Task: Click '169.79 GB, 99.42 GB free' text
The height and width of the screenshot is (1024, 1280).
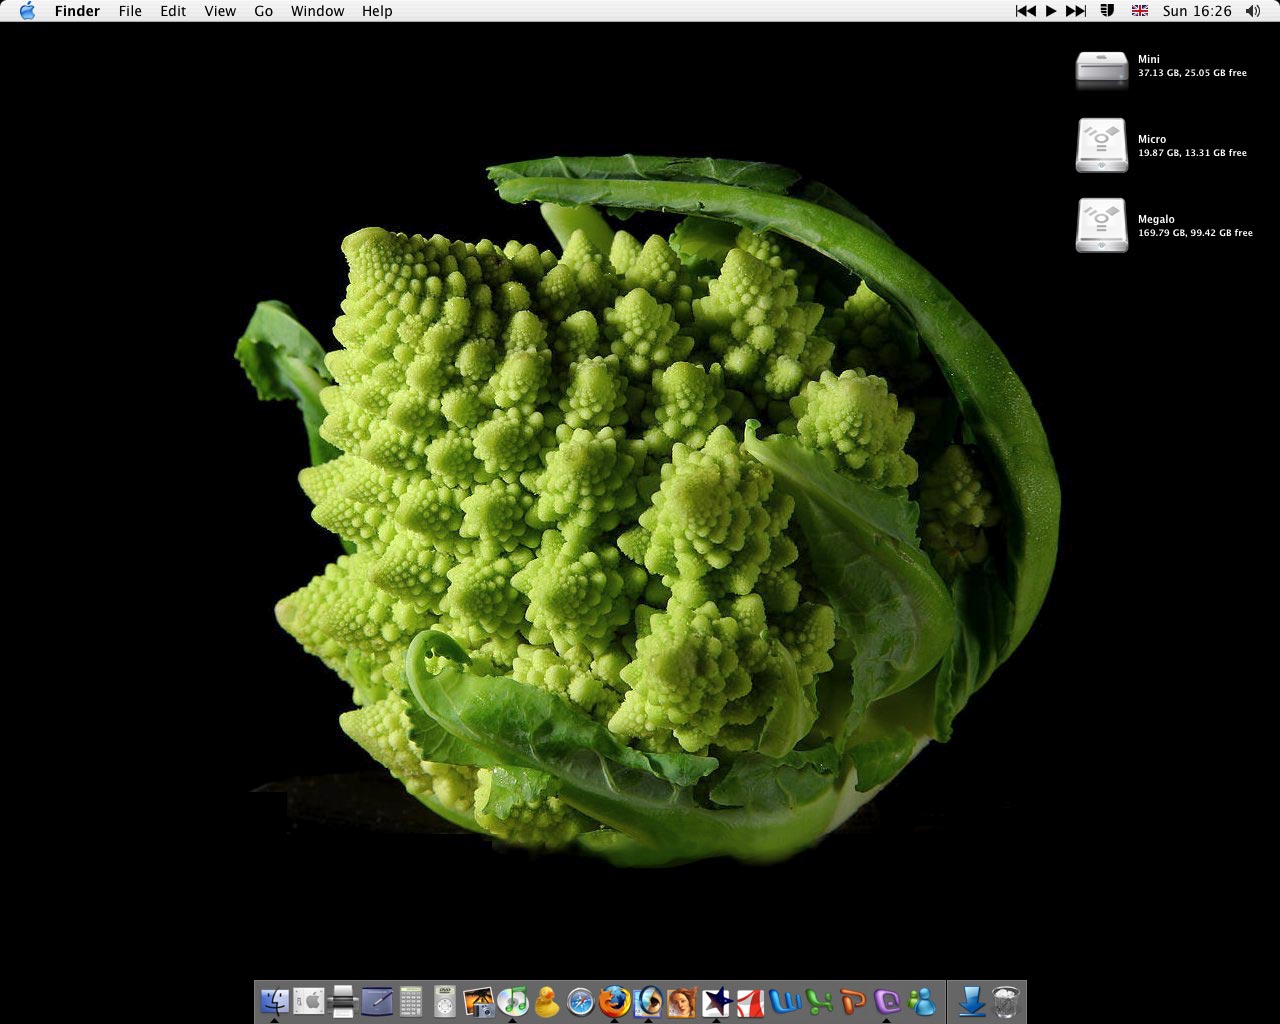Action: click(1195, 233)
